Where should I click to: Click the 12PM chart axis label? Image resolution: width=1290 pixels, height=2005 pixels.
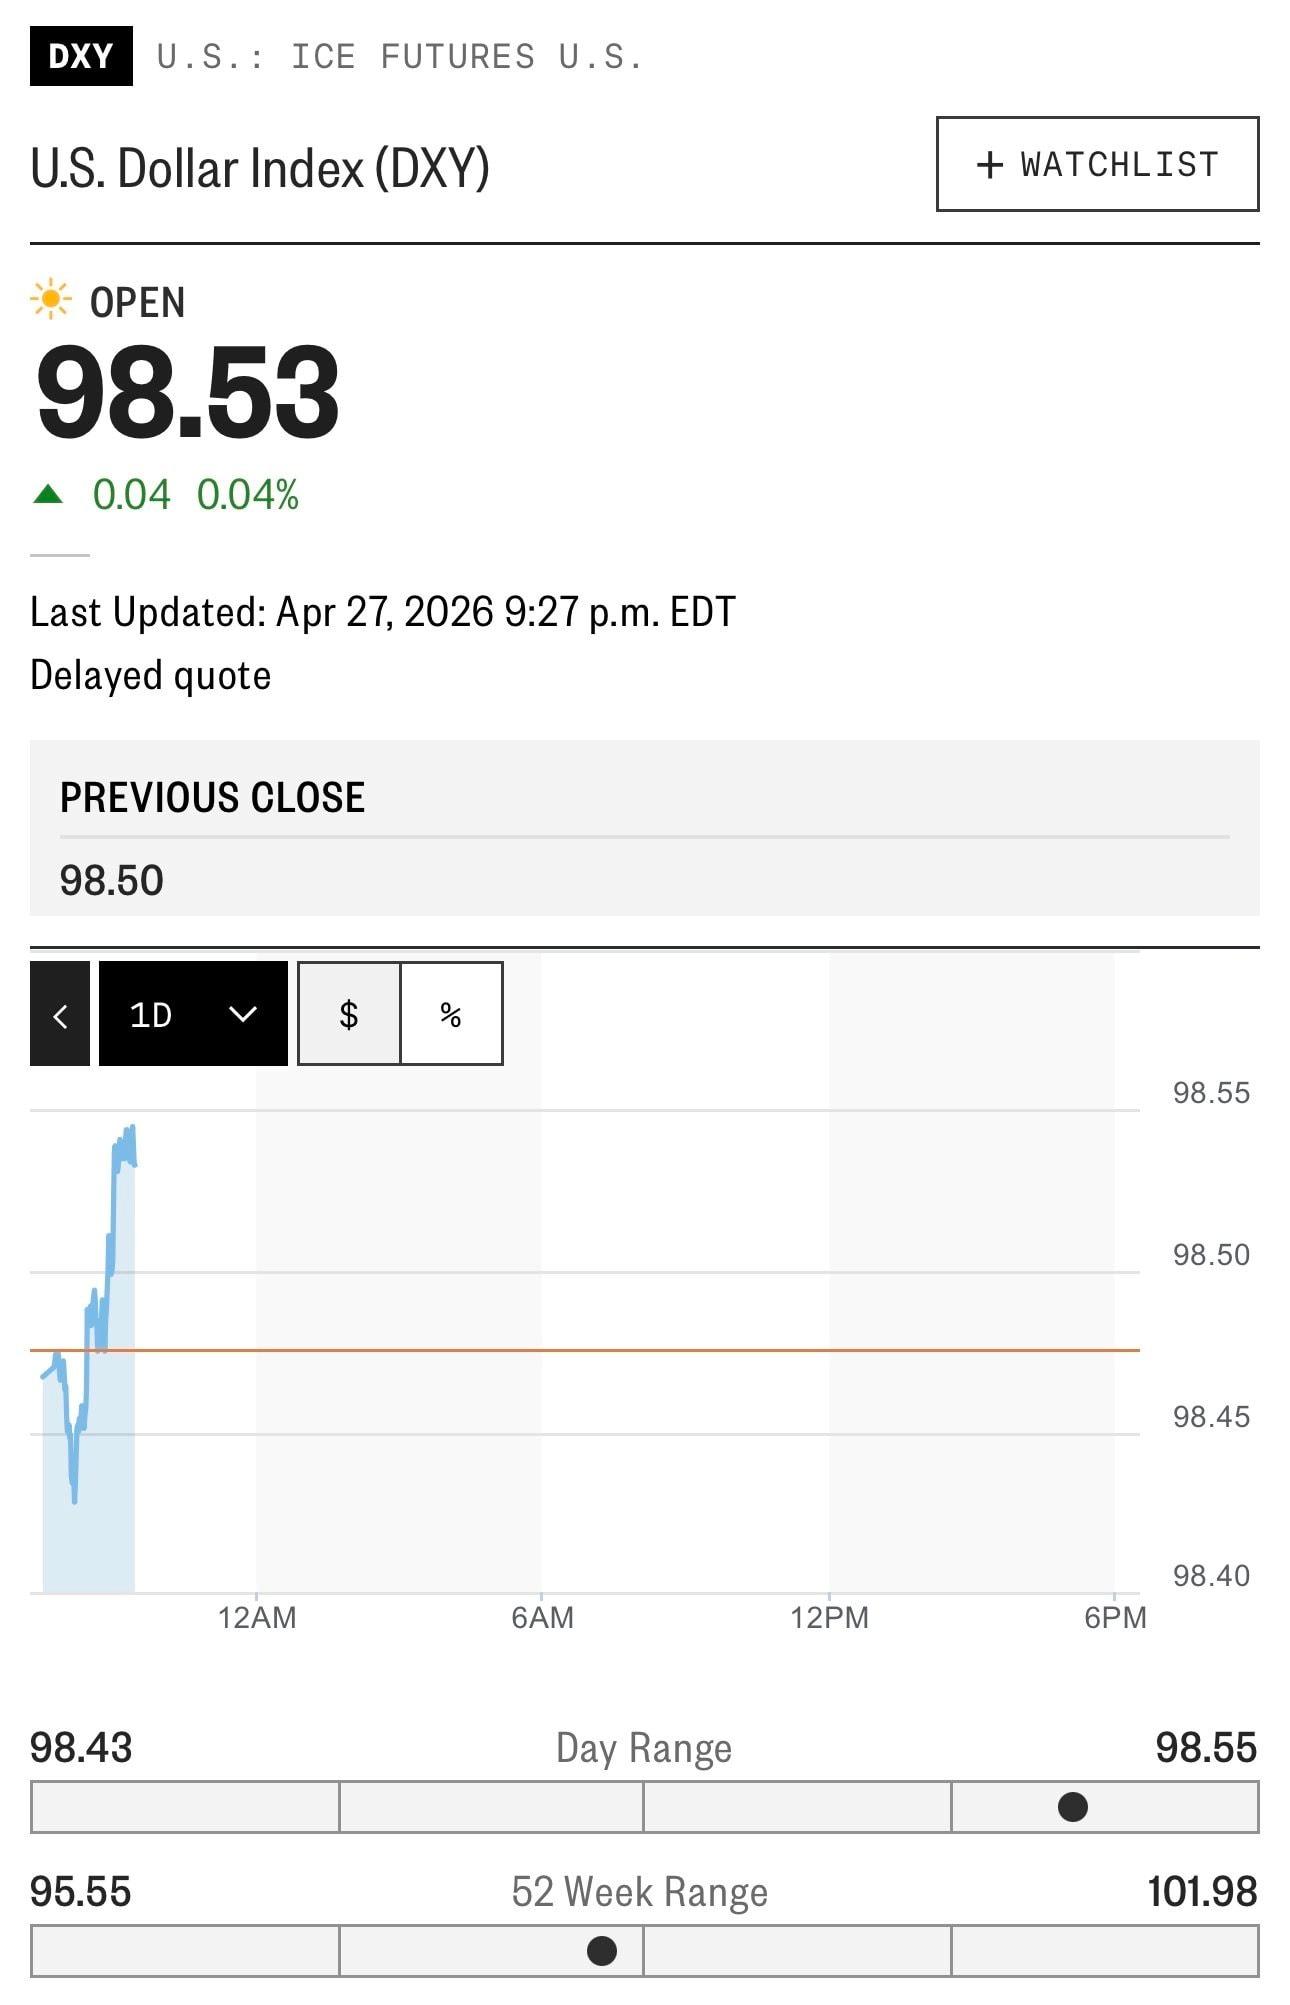click(x=829, y=1617)
